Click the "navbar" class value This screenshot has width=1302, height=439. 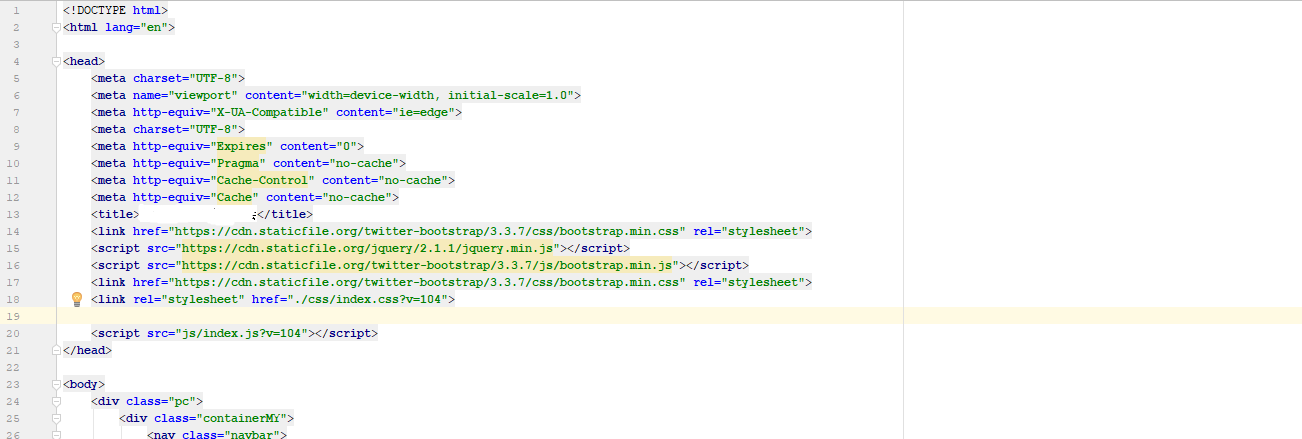click(x=252, y=435)
